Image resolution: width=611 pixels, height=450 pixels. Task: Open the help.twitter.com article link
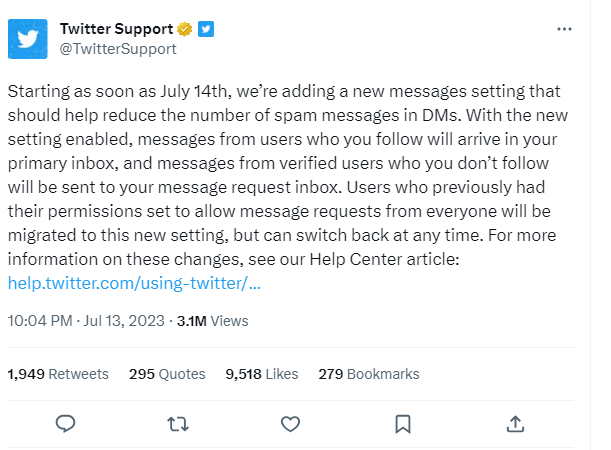134,283
